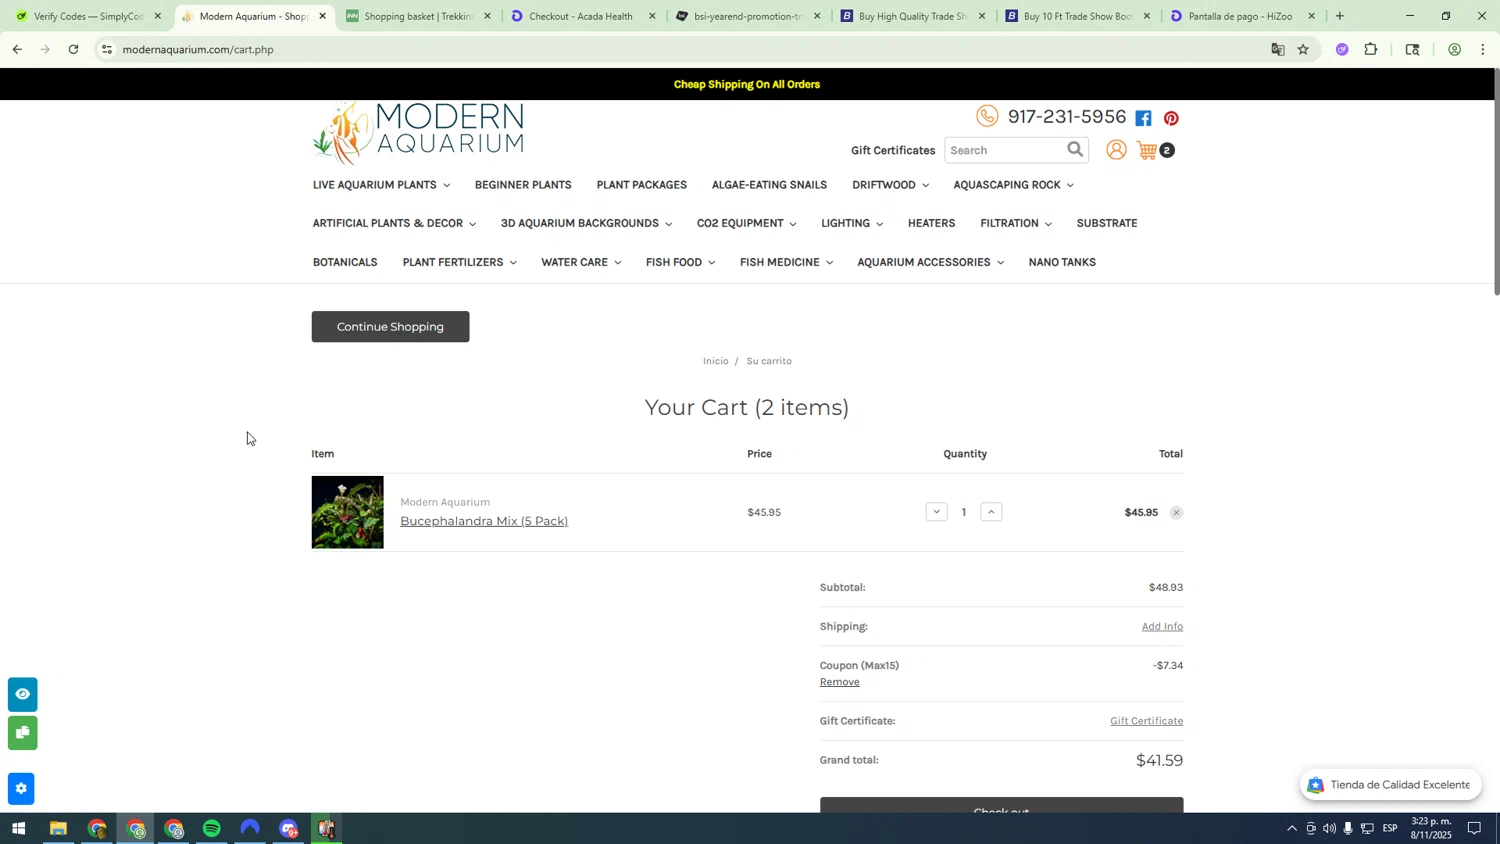
Task: Switch to Checkout Acada Health tab
Action: [x=580, y=16]
